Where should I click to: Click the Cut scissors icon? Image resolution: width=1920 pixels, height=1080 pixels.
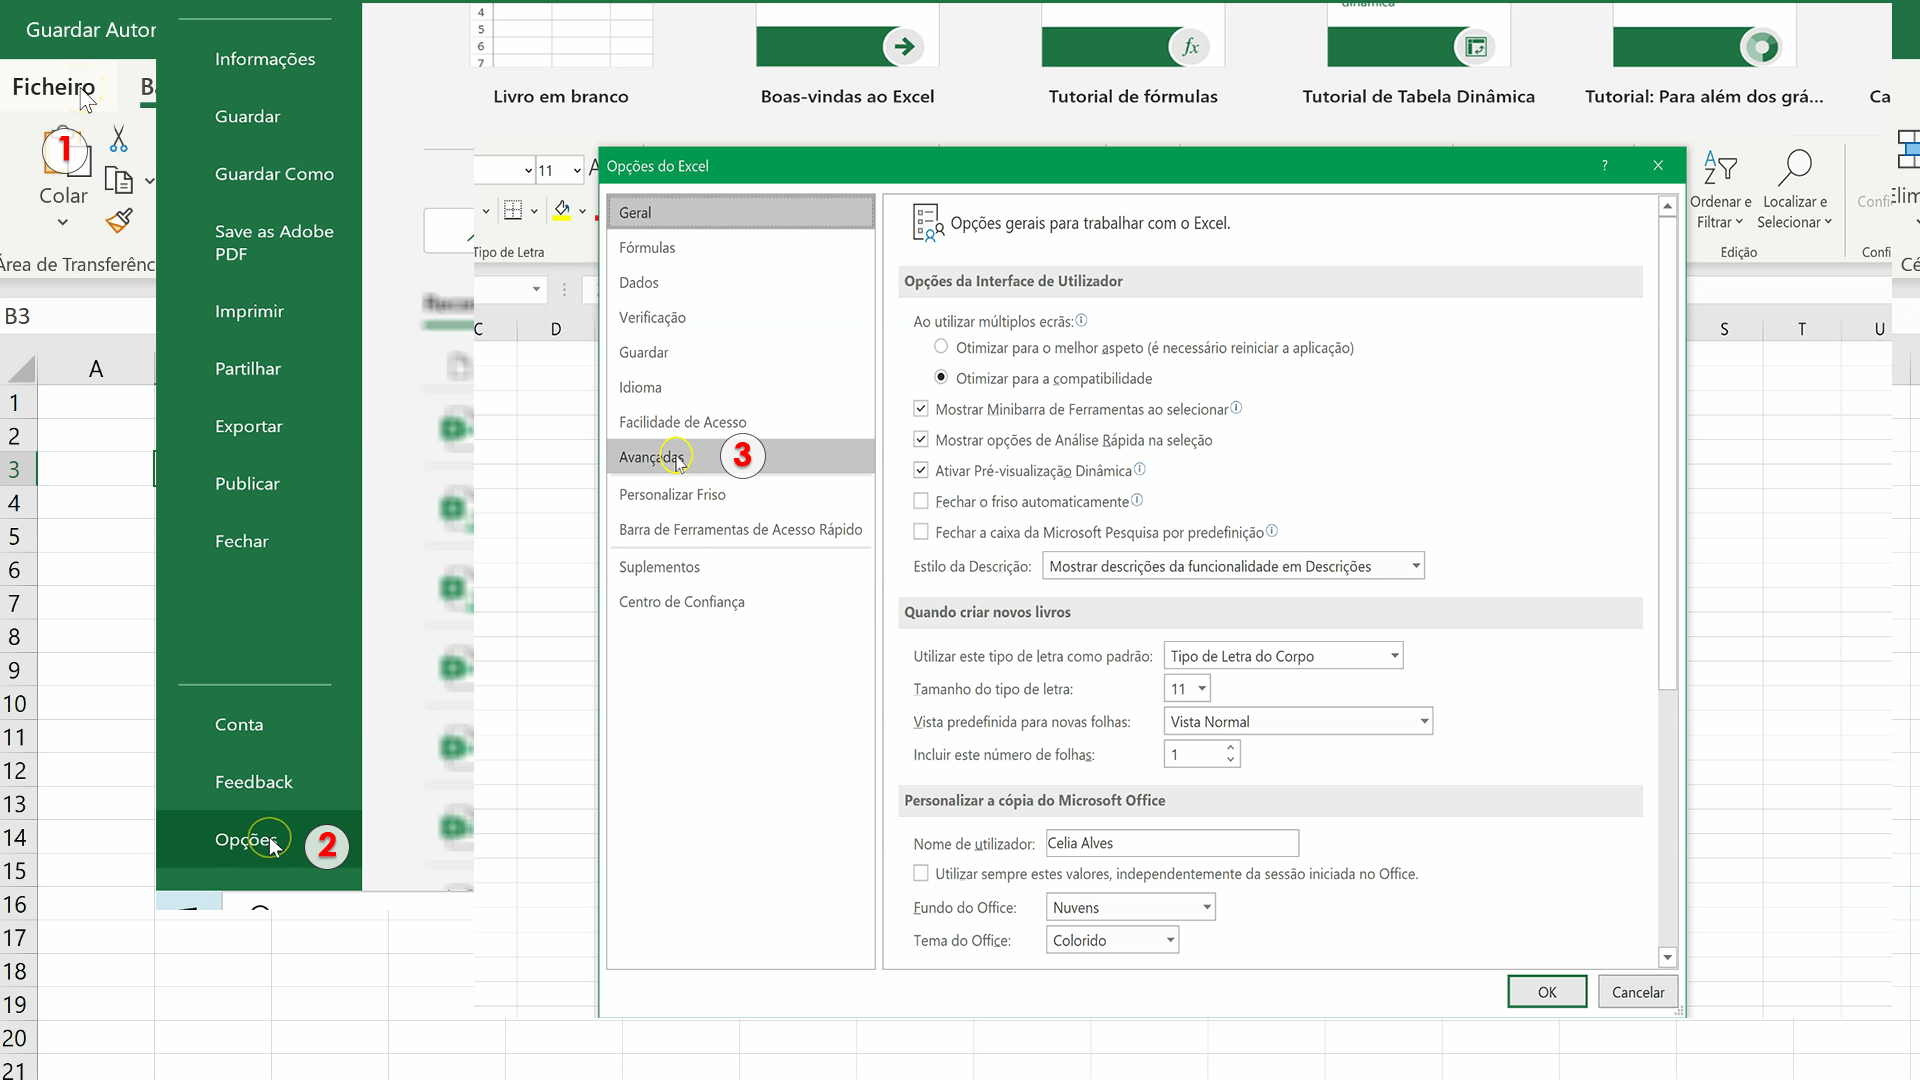pos(119,139)
